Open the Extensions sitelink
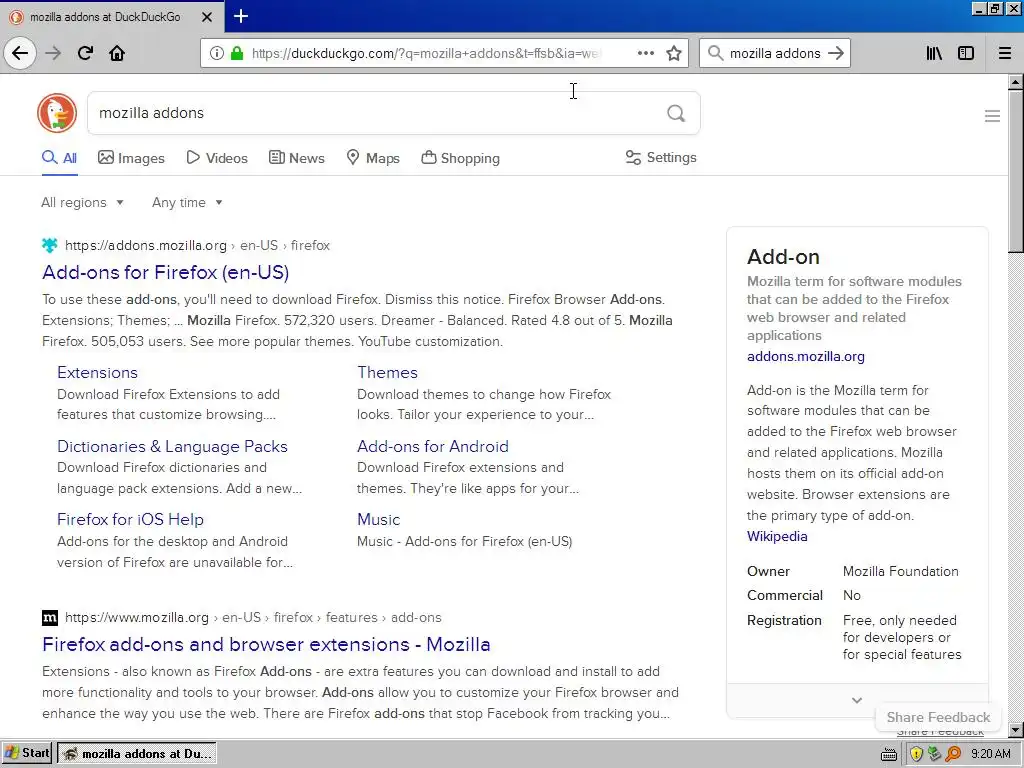 (x=97, y=372)
